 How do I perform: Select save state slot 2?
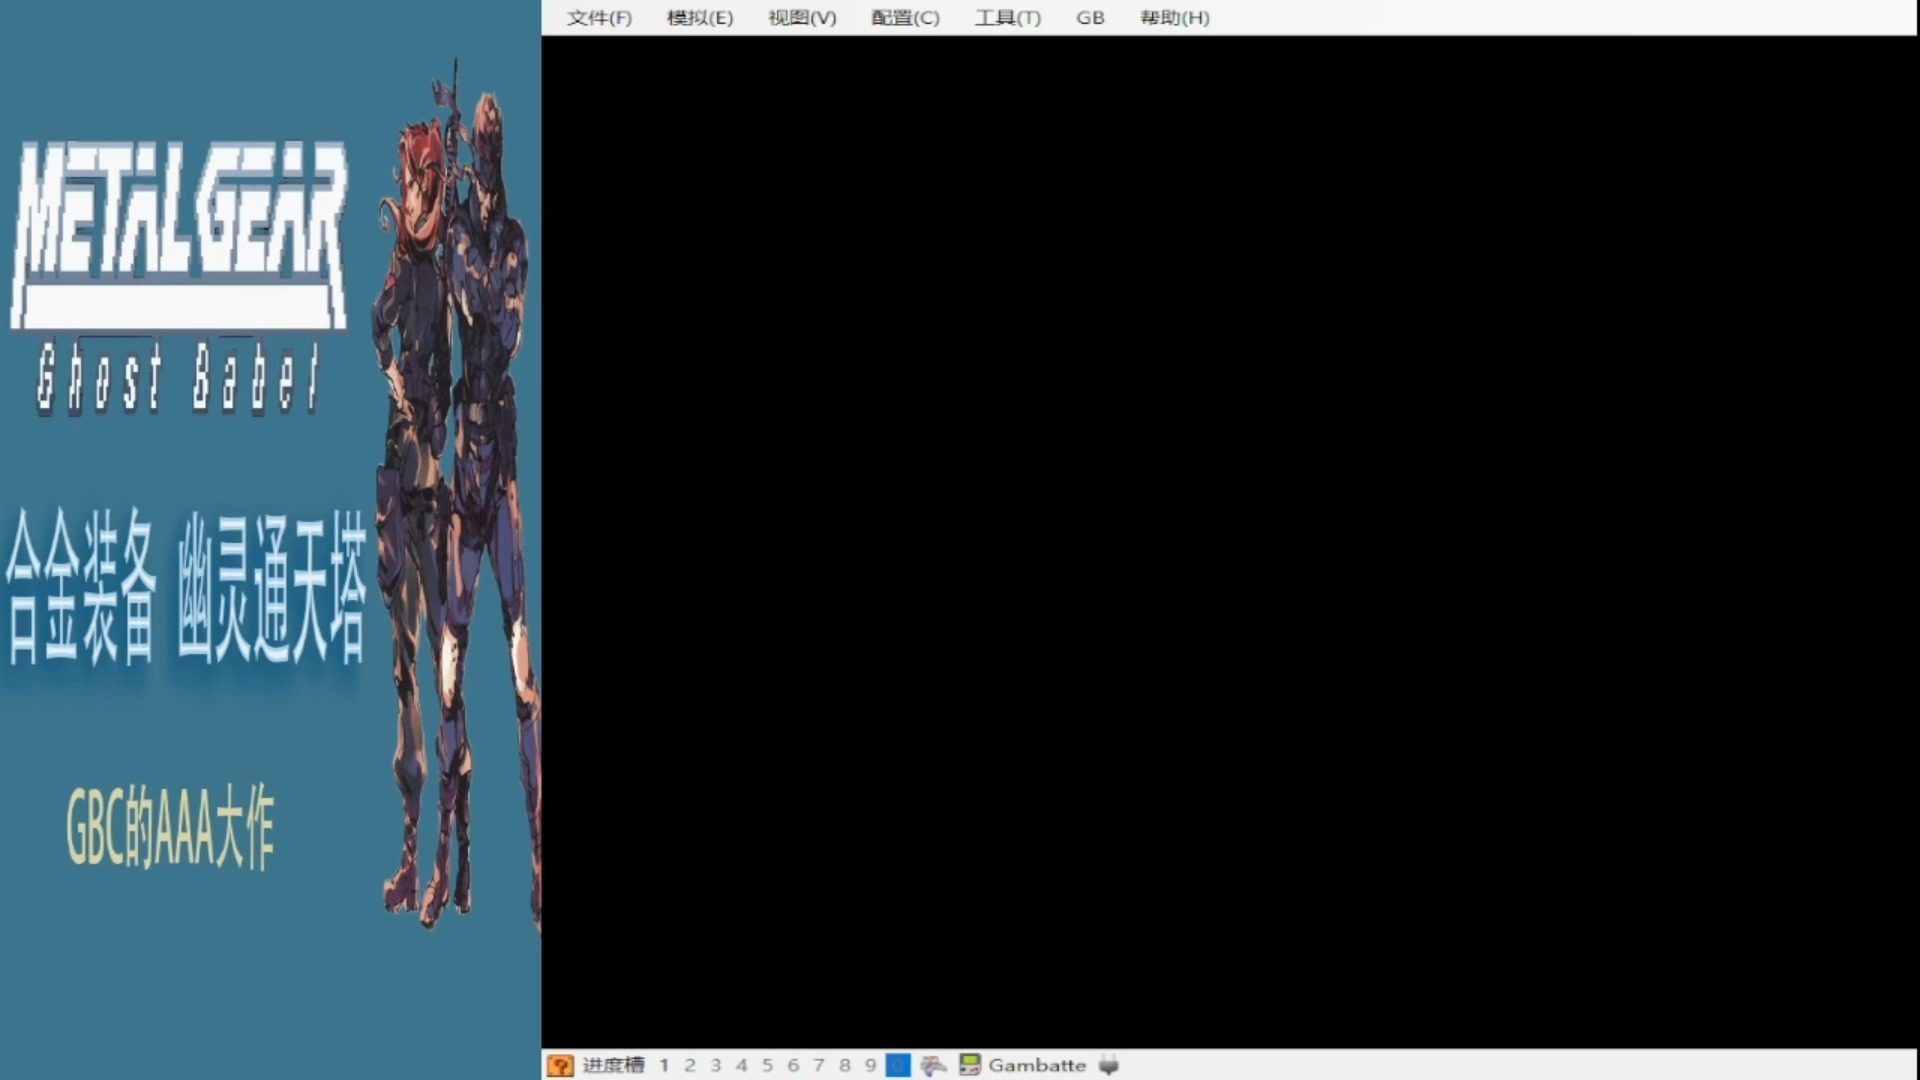[x=690, y=1065]
